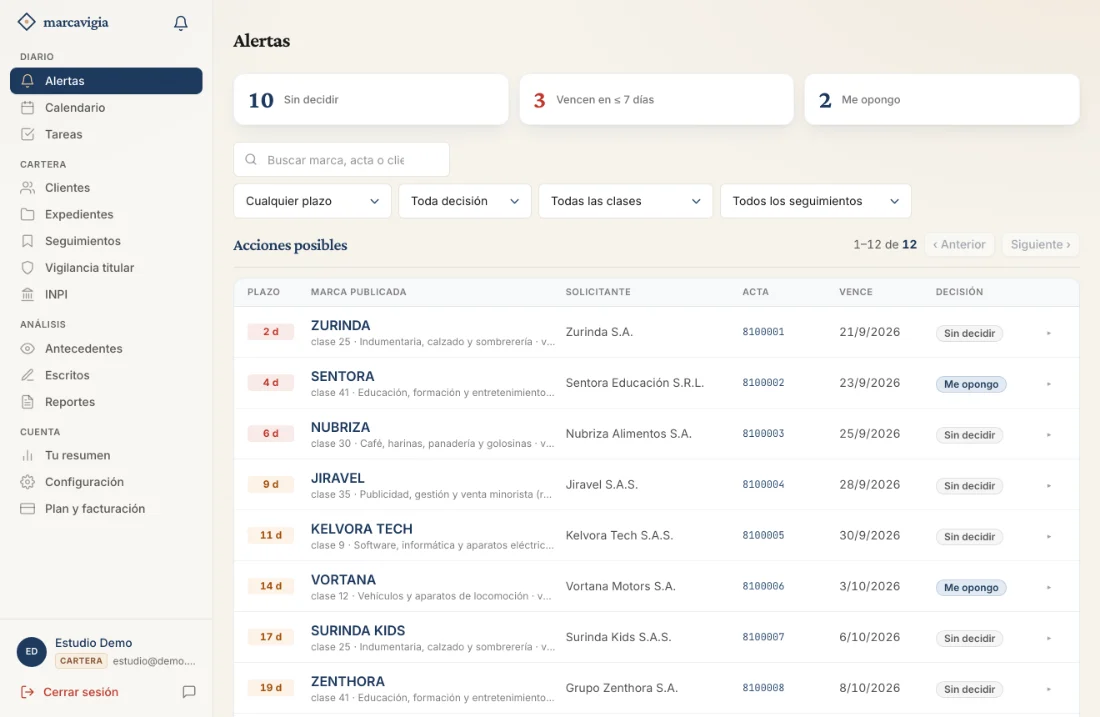Click the Antecedentes eye icon
This screenshot has width=1100, height=717.
(x=27, y=349)
